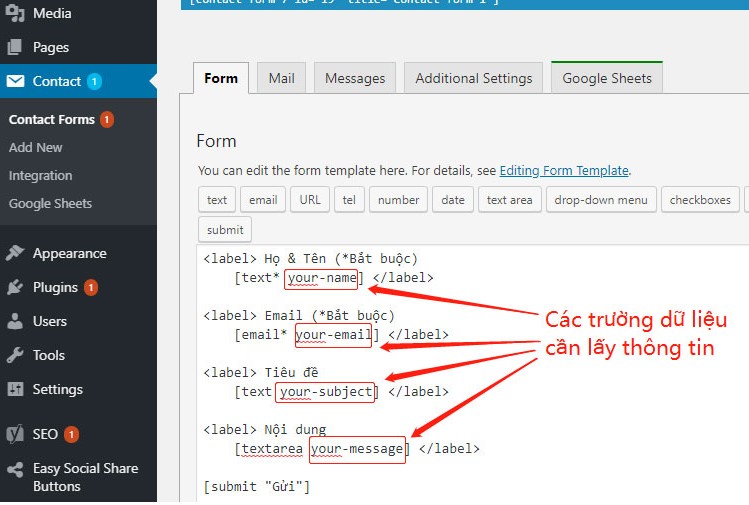Click Easy Social Share Buttons icon
This screenshot has height=505, width=749.
point(15,469)
